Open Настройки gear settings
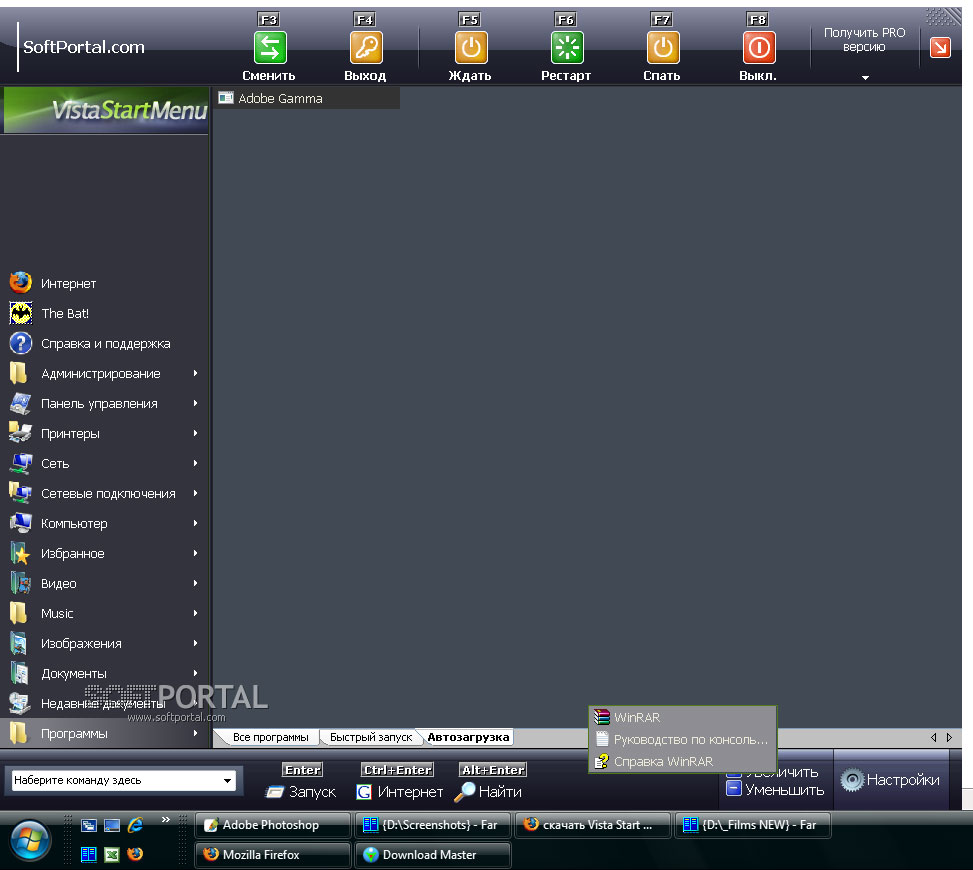 coord(890,780)
